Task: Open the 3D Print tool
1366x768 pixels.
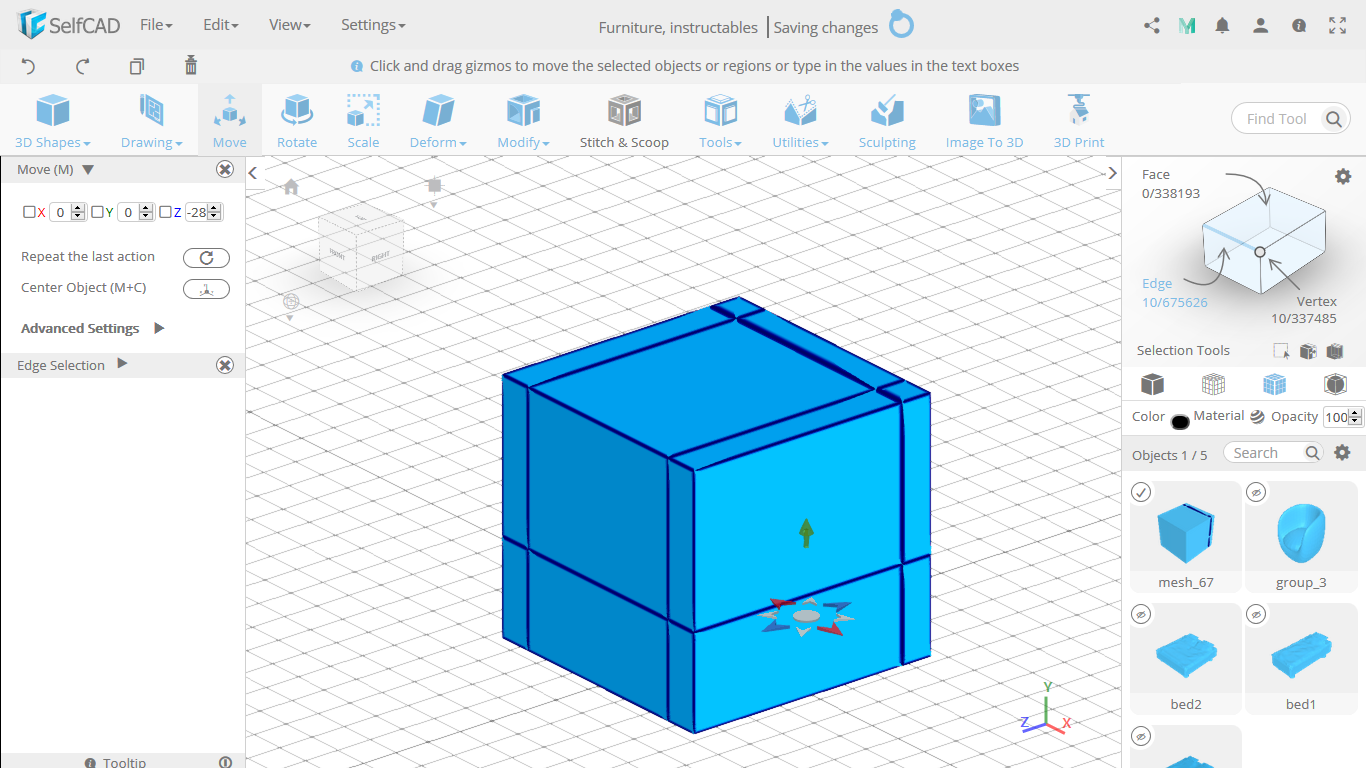Action: (1079, 120)
